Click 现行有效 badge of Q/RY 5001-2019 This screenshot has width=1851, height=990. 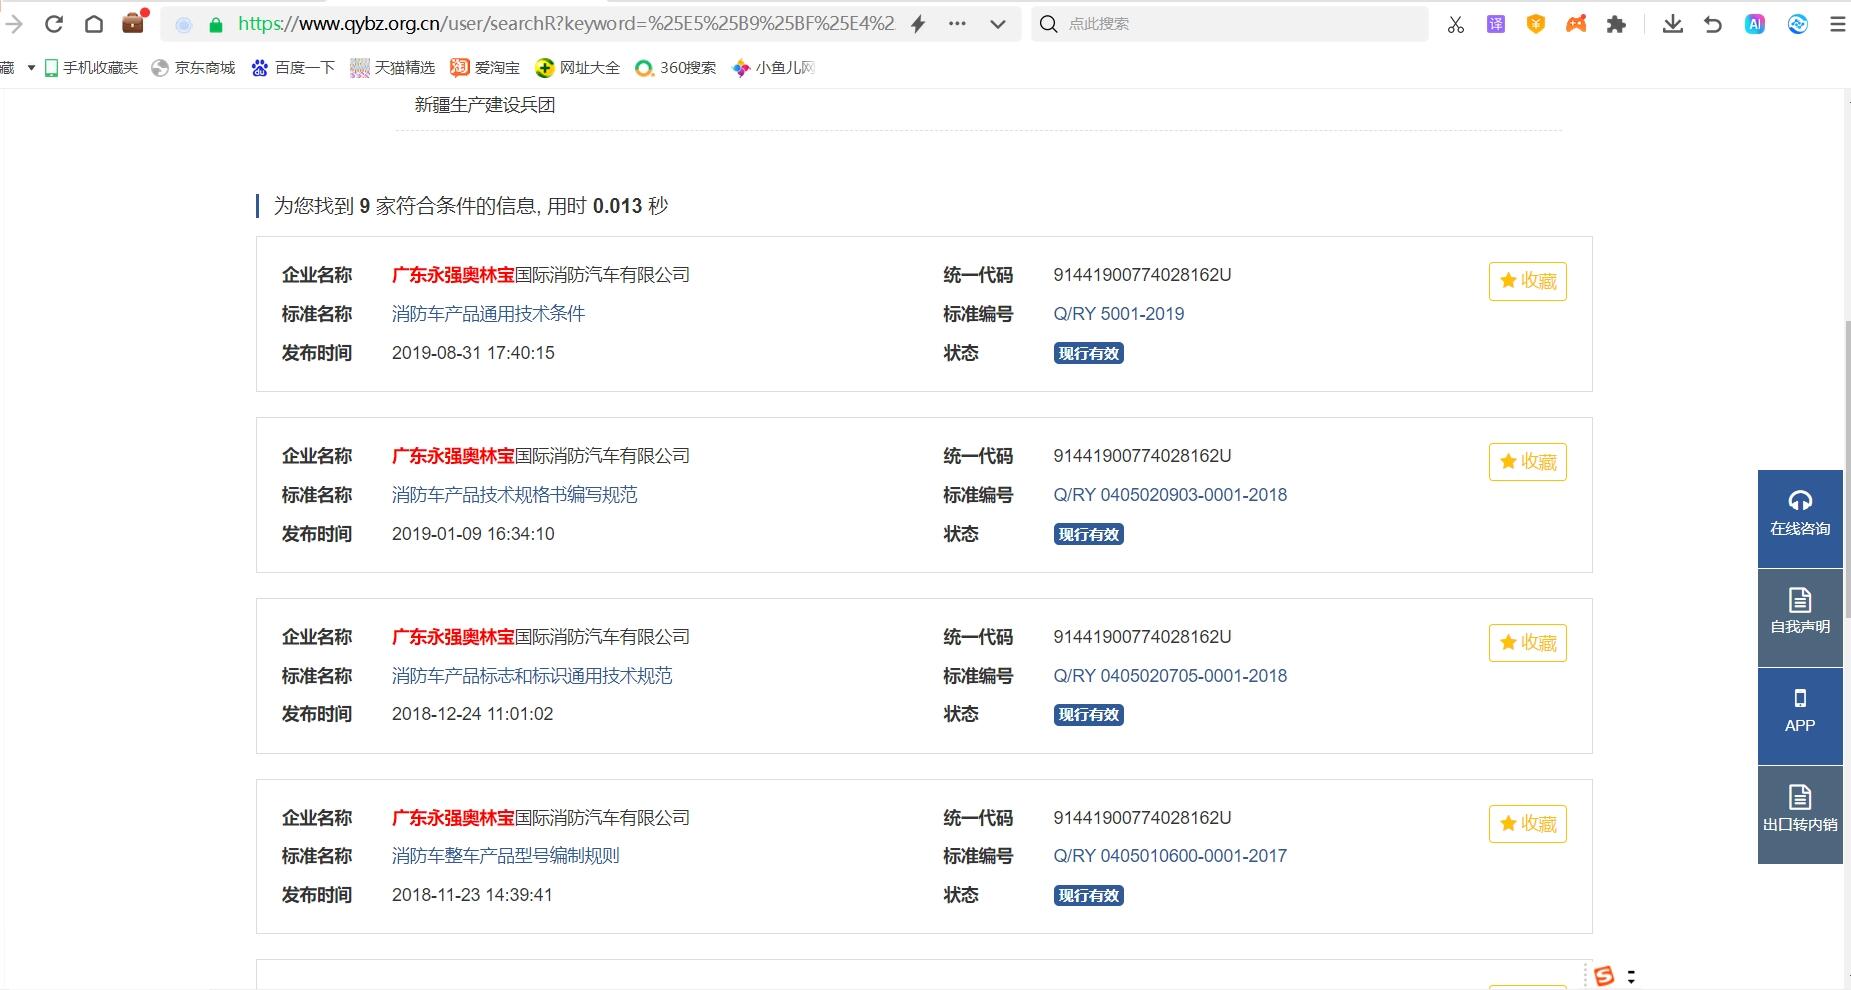pos(1089,353)
